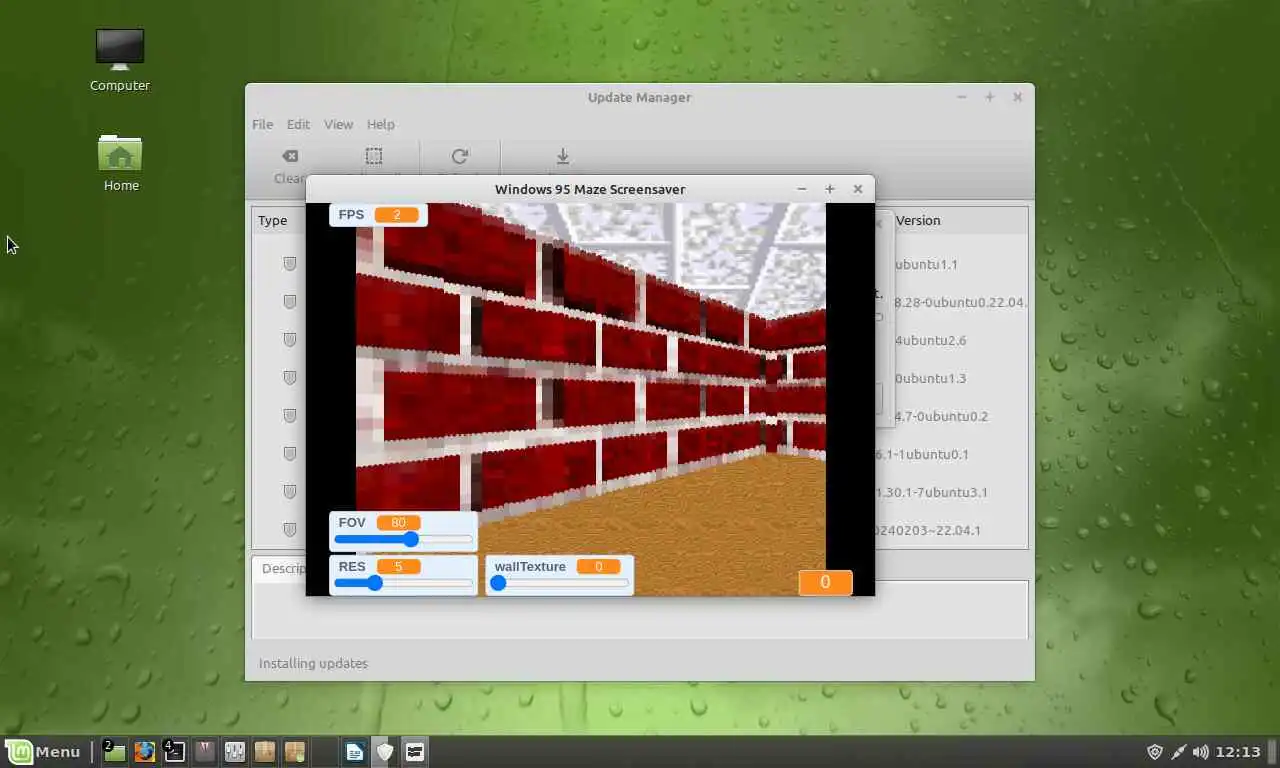Click the orange RES value 5
Image resolution: width=1280 pixels, height=768 pixels.
pyautogui.click(x=398, y=567)
